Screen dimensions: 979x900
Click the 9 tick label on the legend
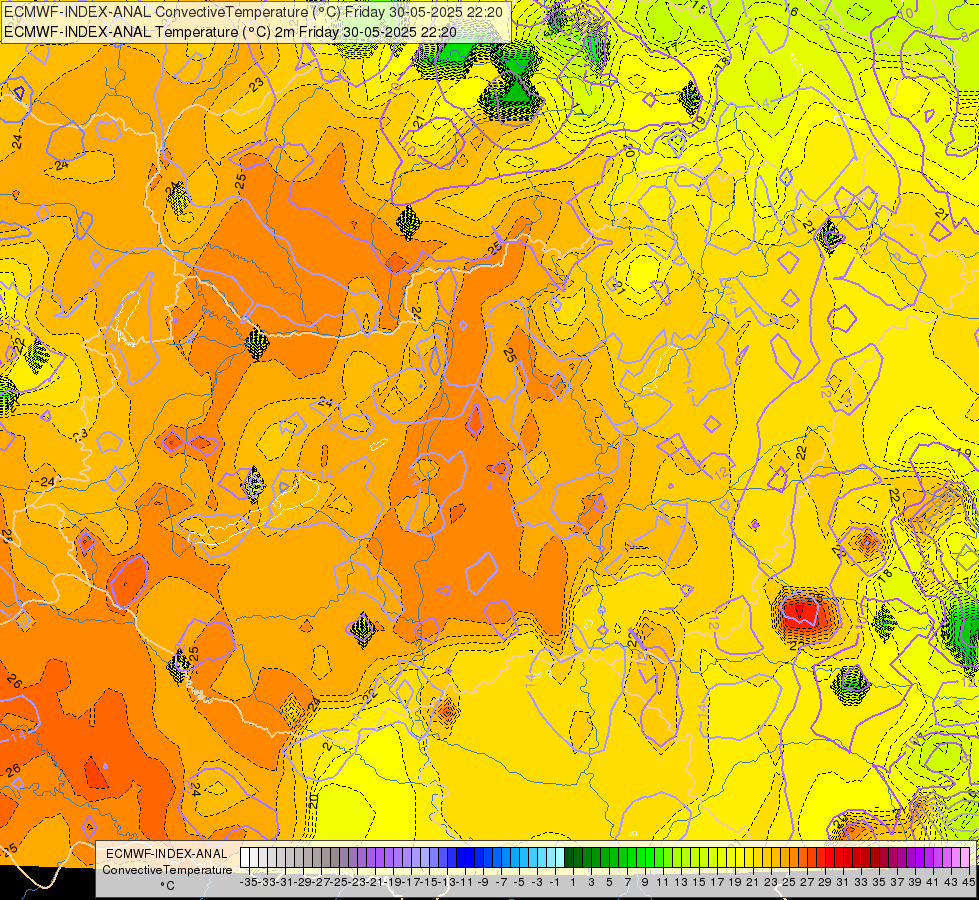645,882
